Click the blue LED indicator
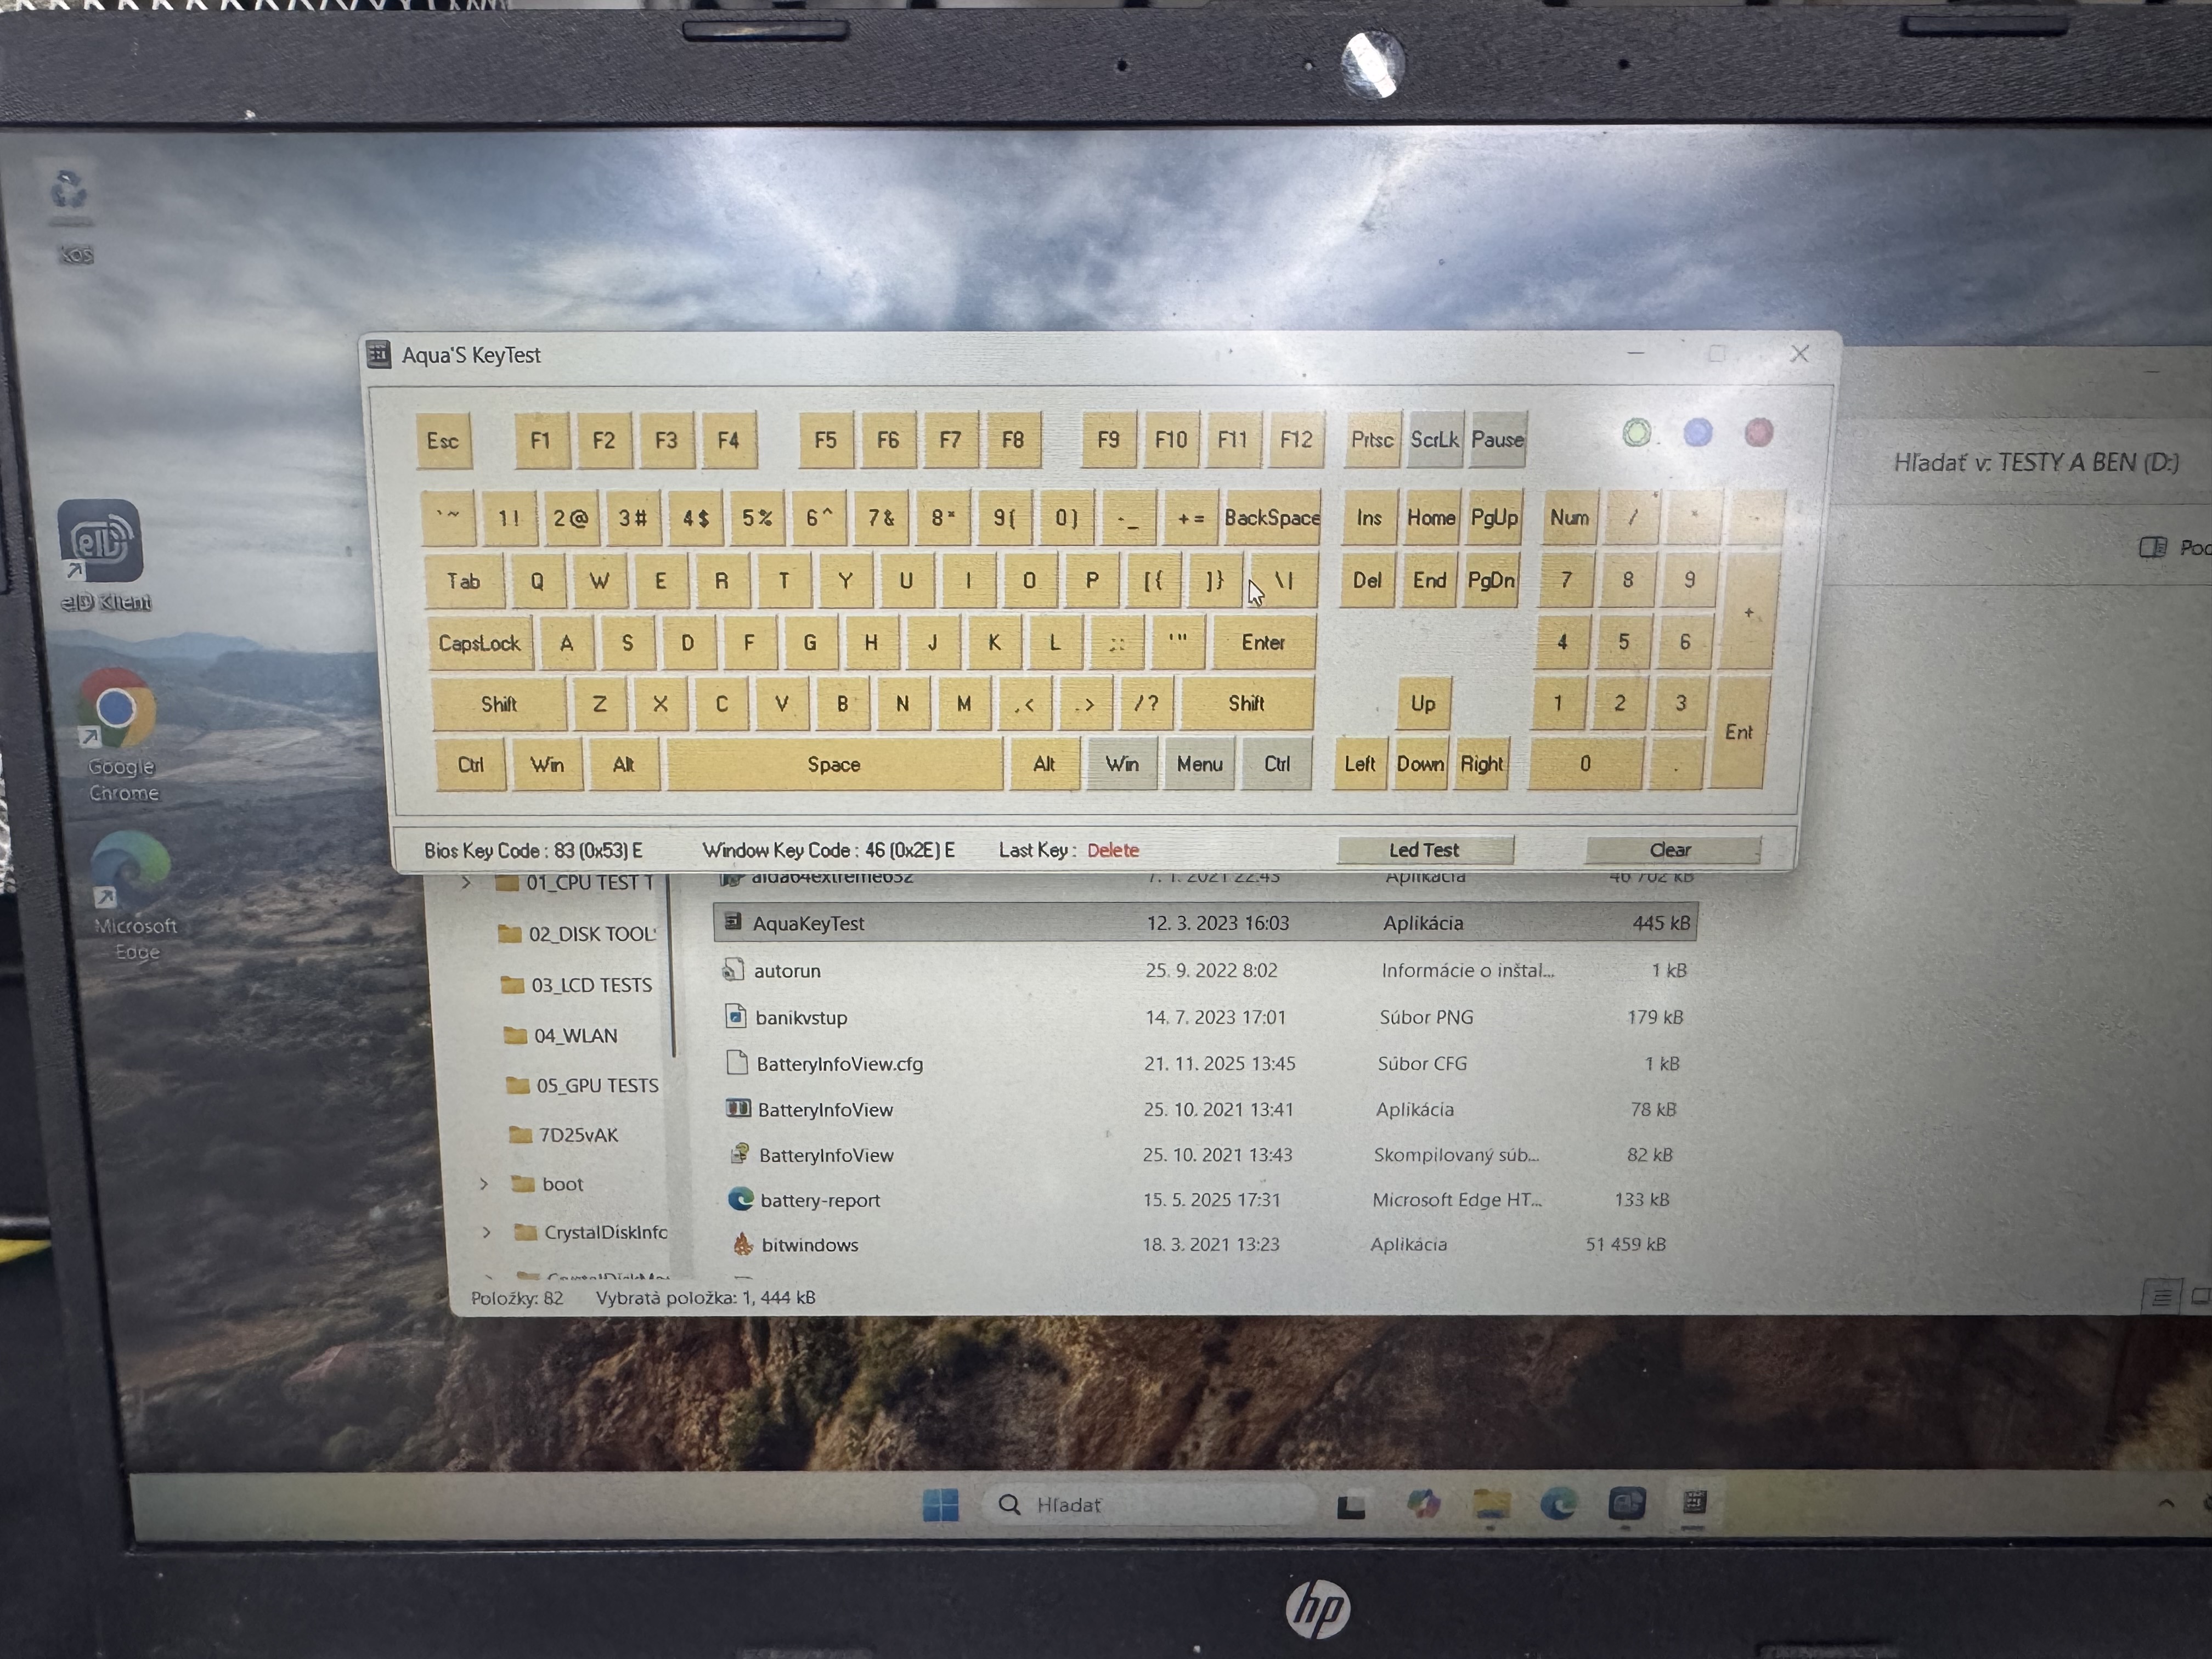 (1697, 432)
